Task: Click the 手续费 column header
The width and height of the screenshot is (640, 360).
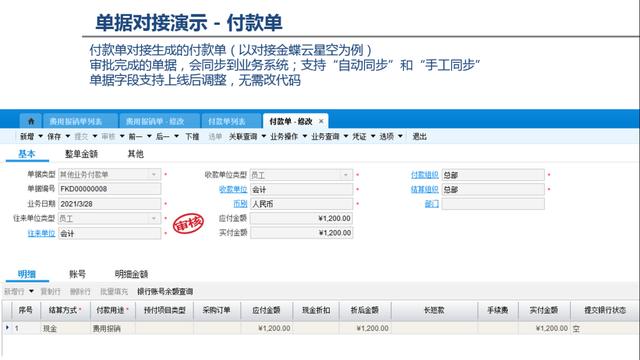Action: pos(498,310)
